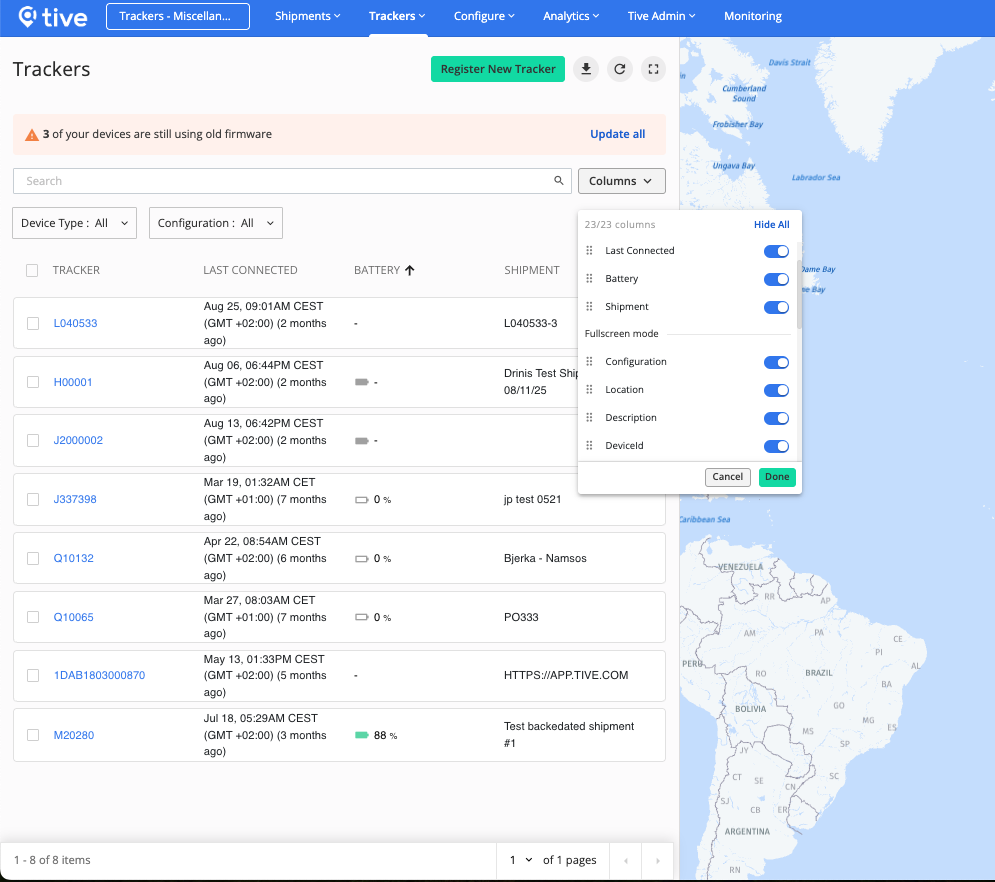
Task: Refresh the trackers list
Action: (620, 69)
